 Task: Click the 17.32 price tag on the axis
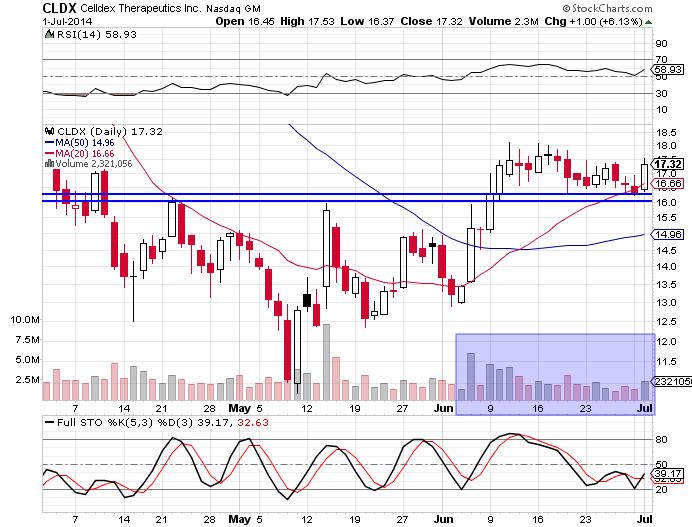668,164
